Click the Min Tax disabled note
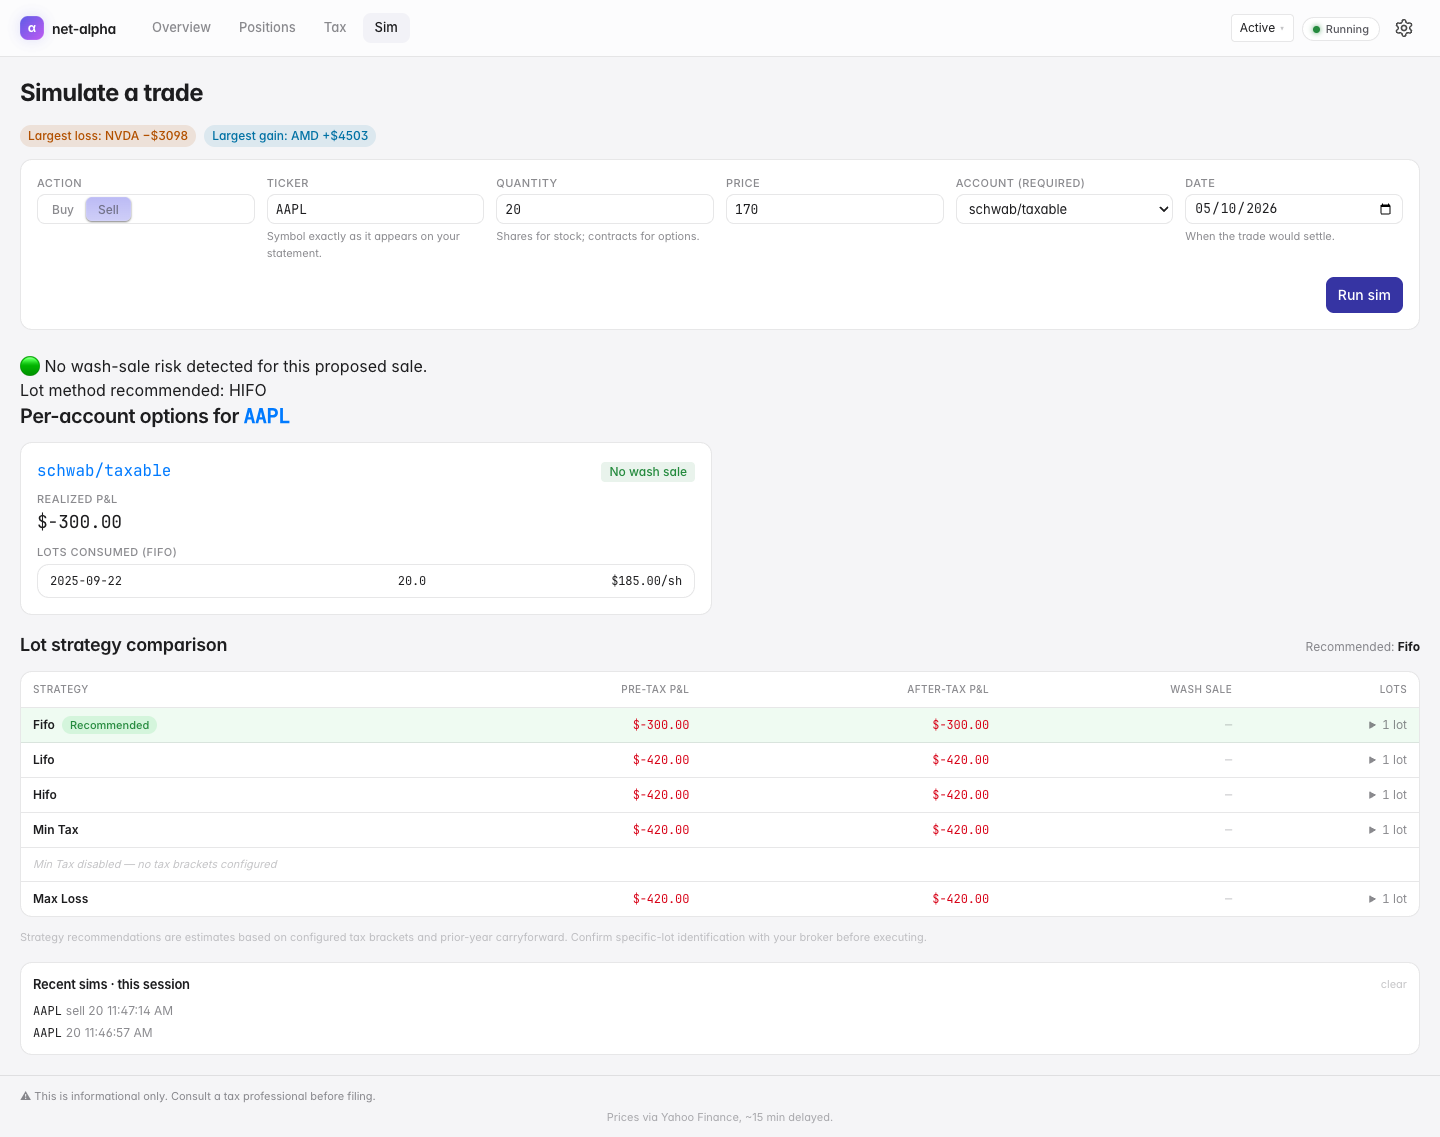Image resolution: width=1440 pixels, height=1137 pixels. 155,864
